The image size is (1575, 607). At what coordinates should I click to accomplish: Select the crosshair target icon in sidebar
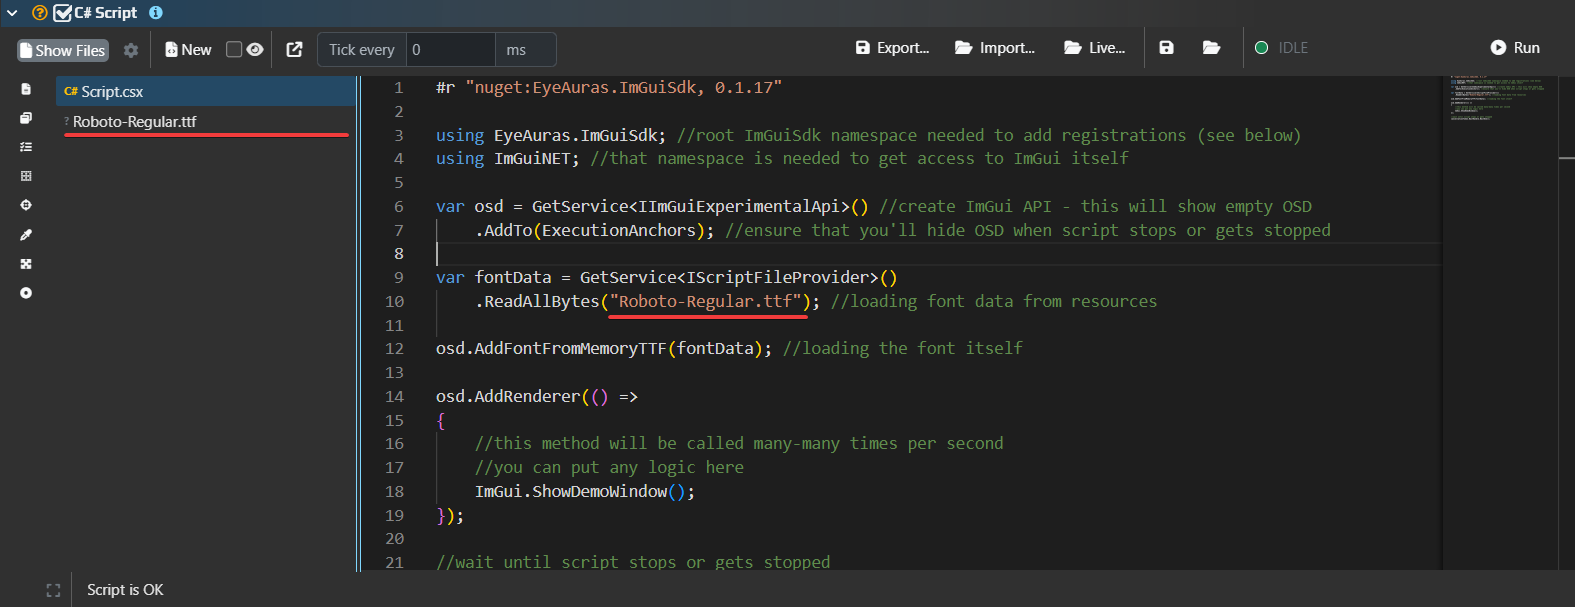pos(26,205)
